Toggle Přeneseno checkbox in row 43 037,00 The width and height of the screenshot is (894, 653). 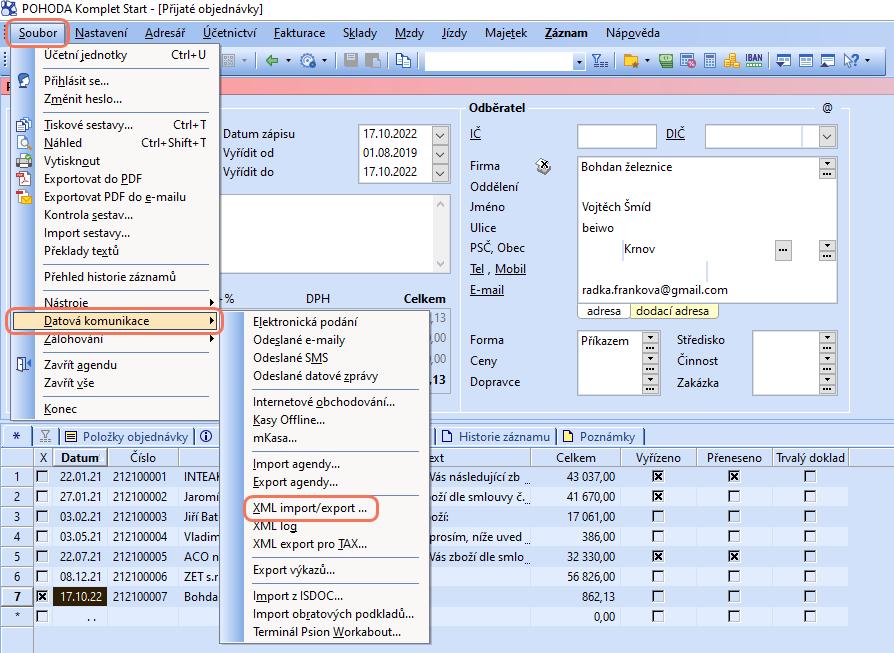(734, 476)
